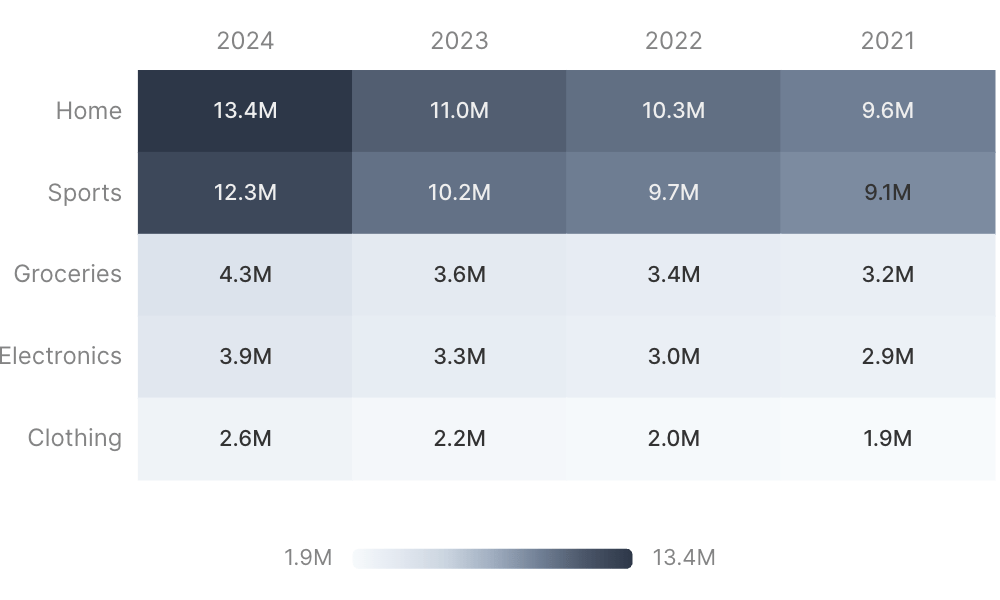Click the 13.4M Home 2024 cell
Image resolution: width=1000 pixels, height=600 pixels.
pos(245,111)
